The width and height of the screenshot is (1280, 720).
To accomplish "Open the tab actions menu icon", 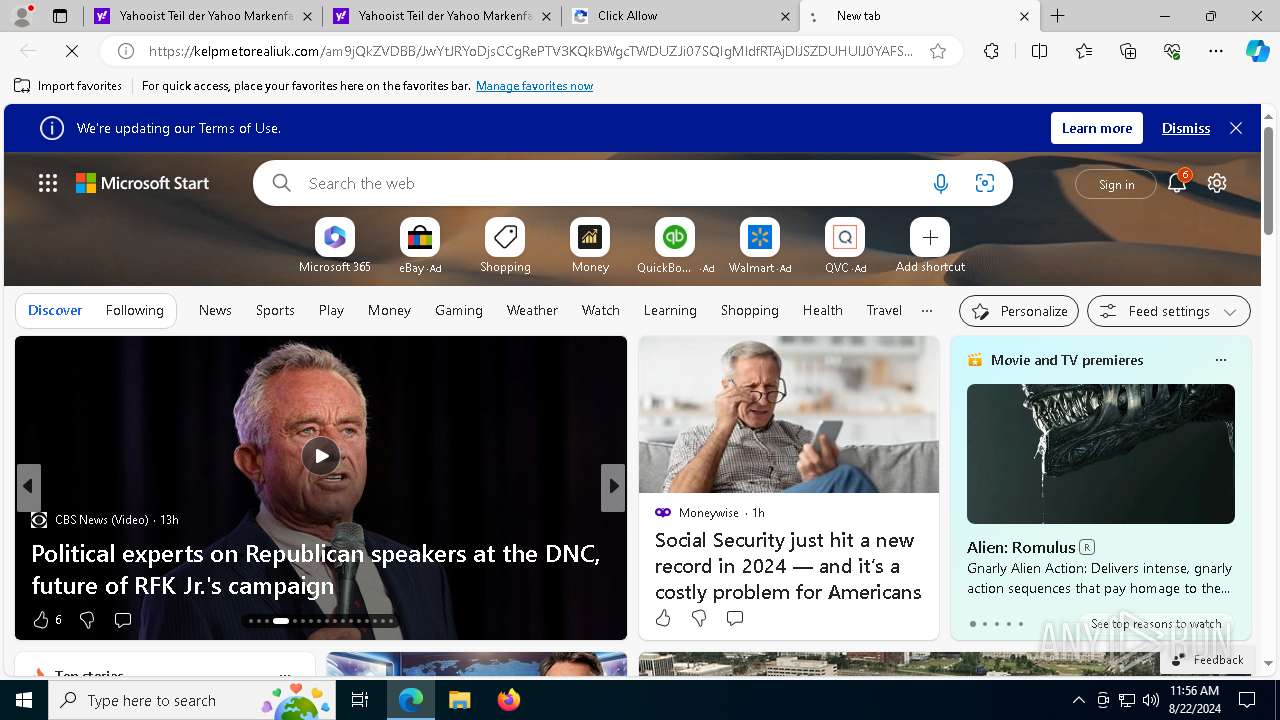I will [60, 16].
